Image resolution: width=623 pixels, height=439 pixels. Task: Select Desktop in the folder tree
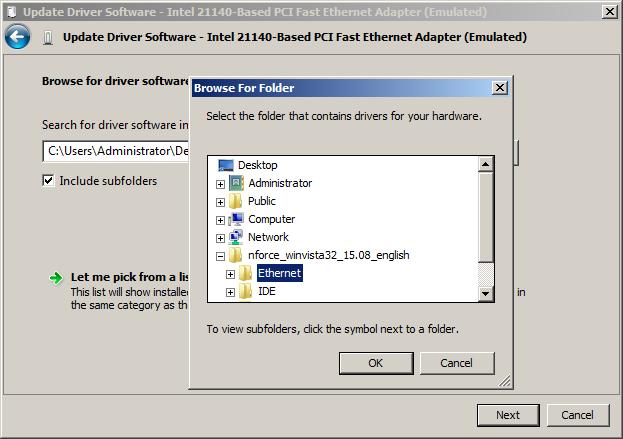point(257,165)
